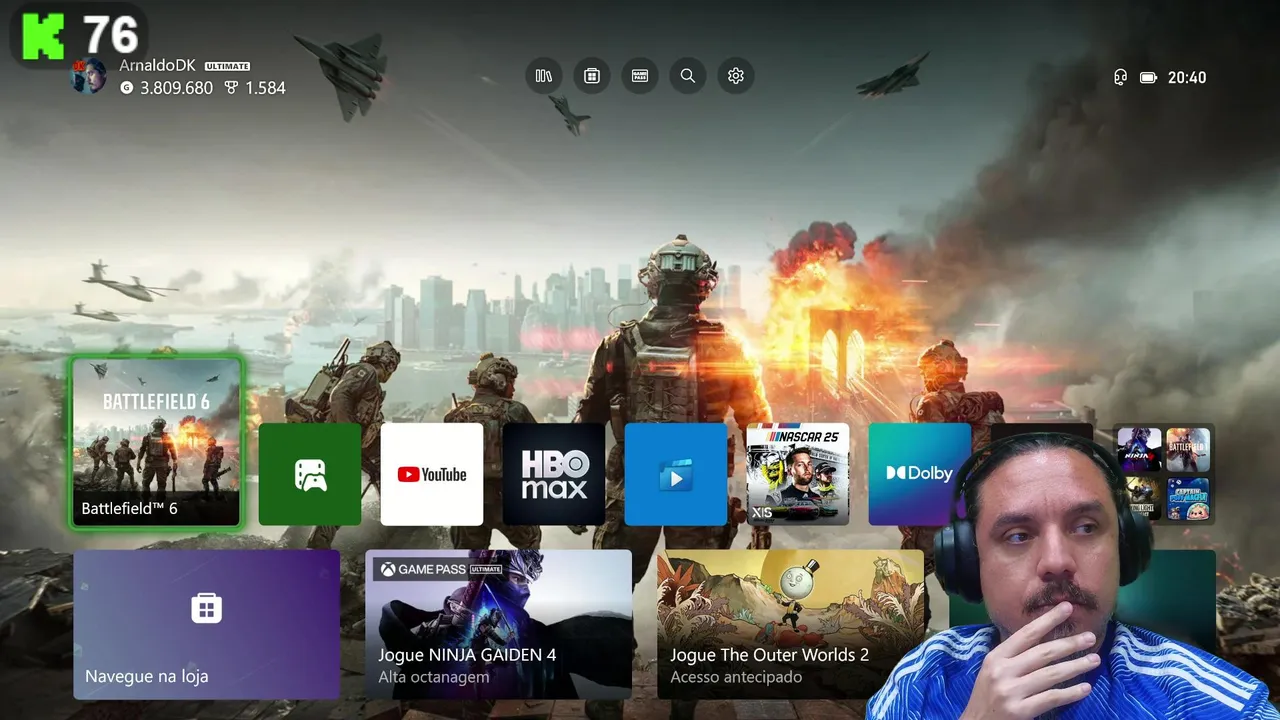Click the ArnaldoDK gamertag text
The image size is (1280, 720).
(159, 65)
